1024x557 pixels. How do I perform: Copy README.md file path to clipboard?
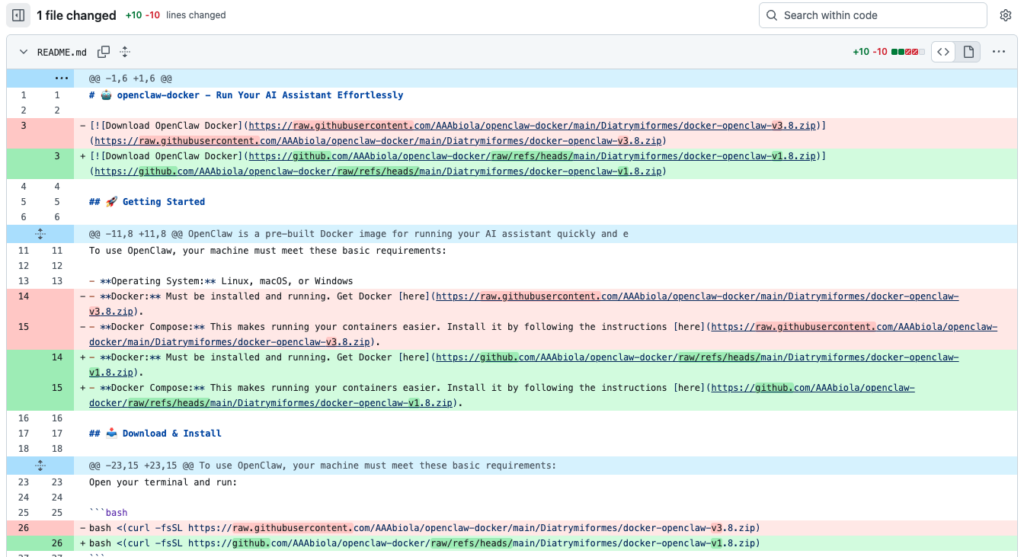104,52
